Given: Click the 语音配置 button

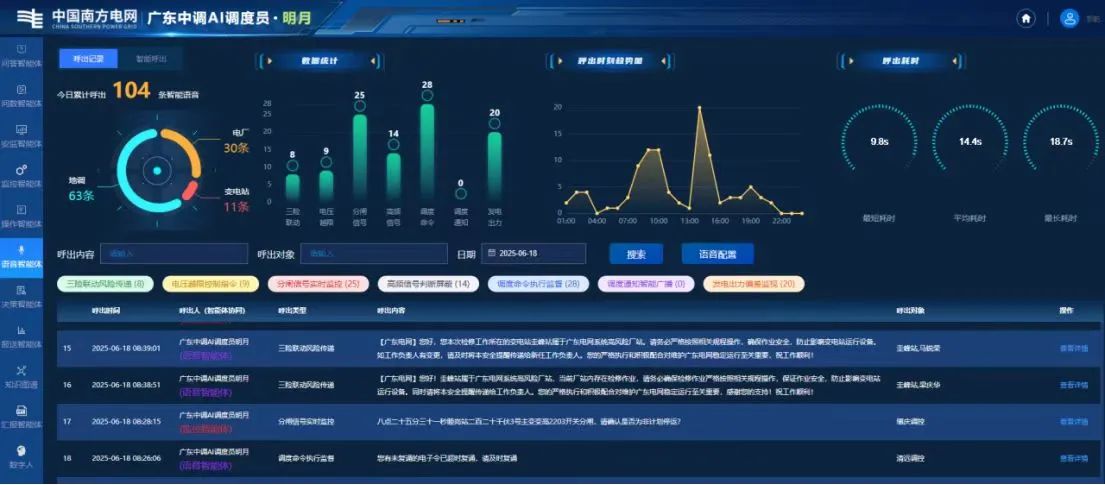Looking at the screenshot, I should (717, 254).
